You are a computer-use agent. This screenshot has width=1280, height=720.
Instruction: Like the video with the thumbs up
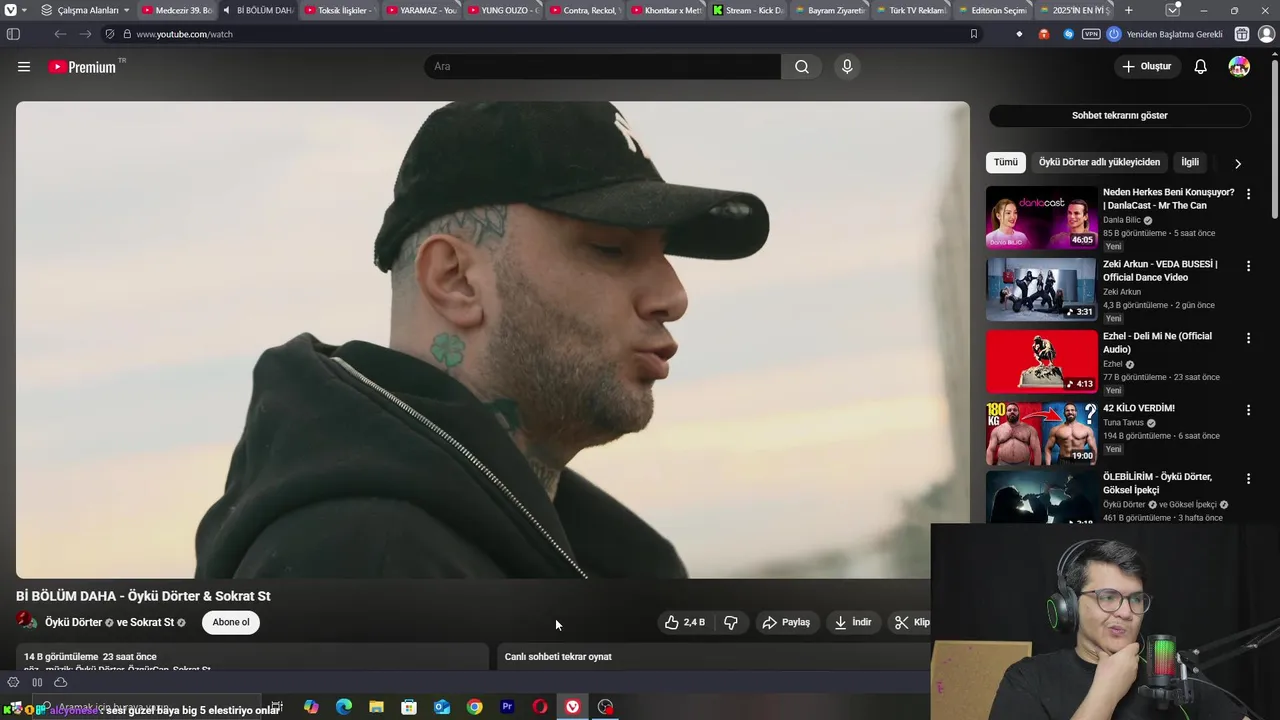coord(685,622)
